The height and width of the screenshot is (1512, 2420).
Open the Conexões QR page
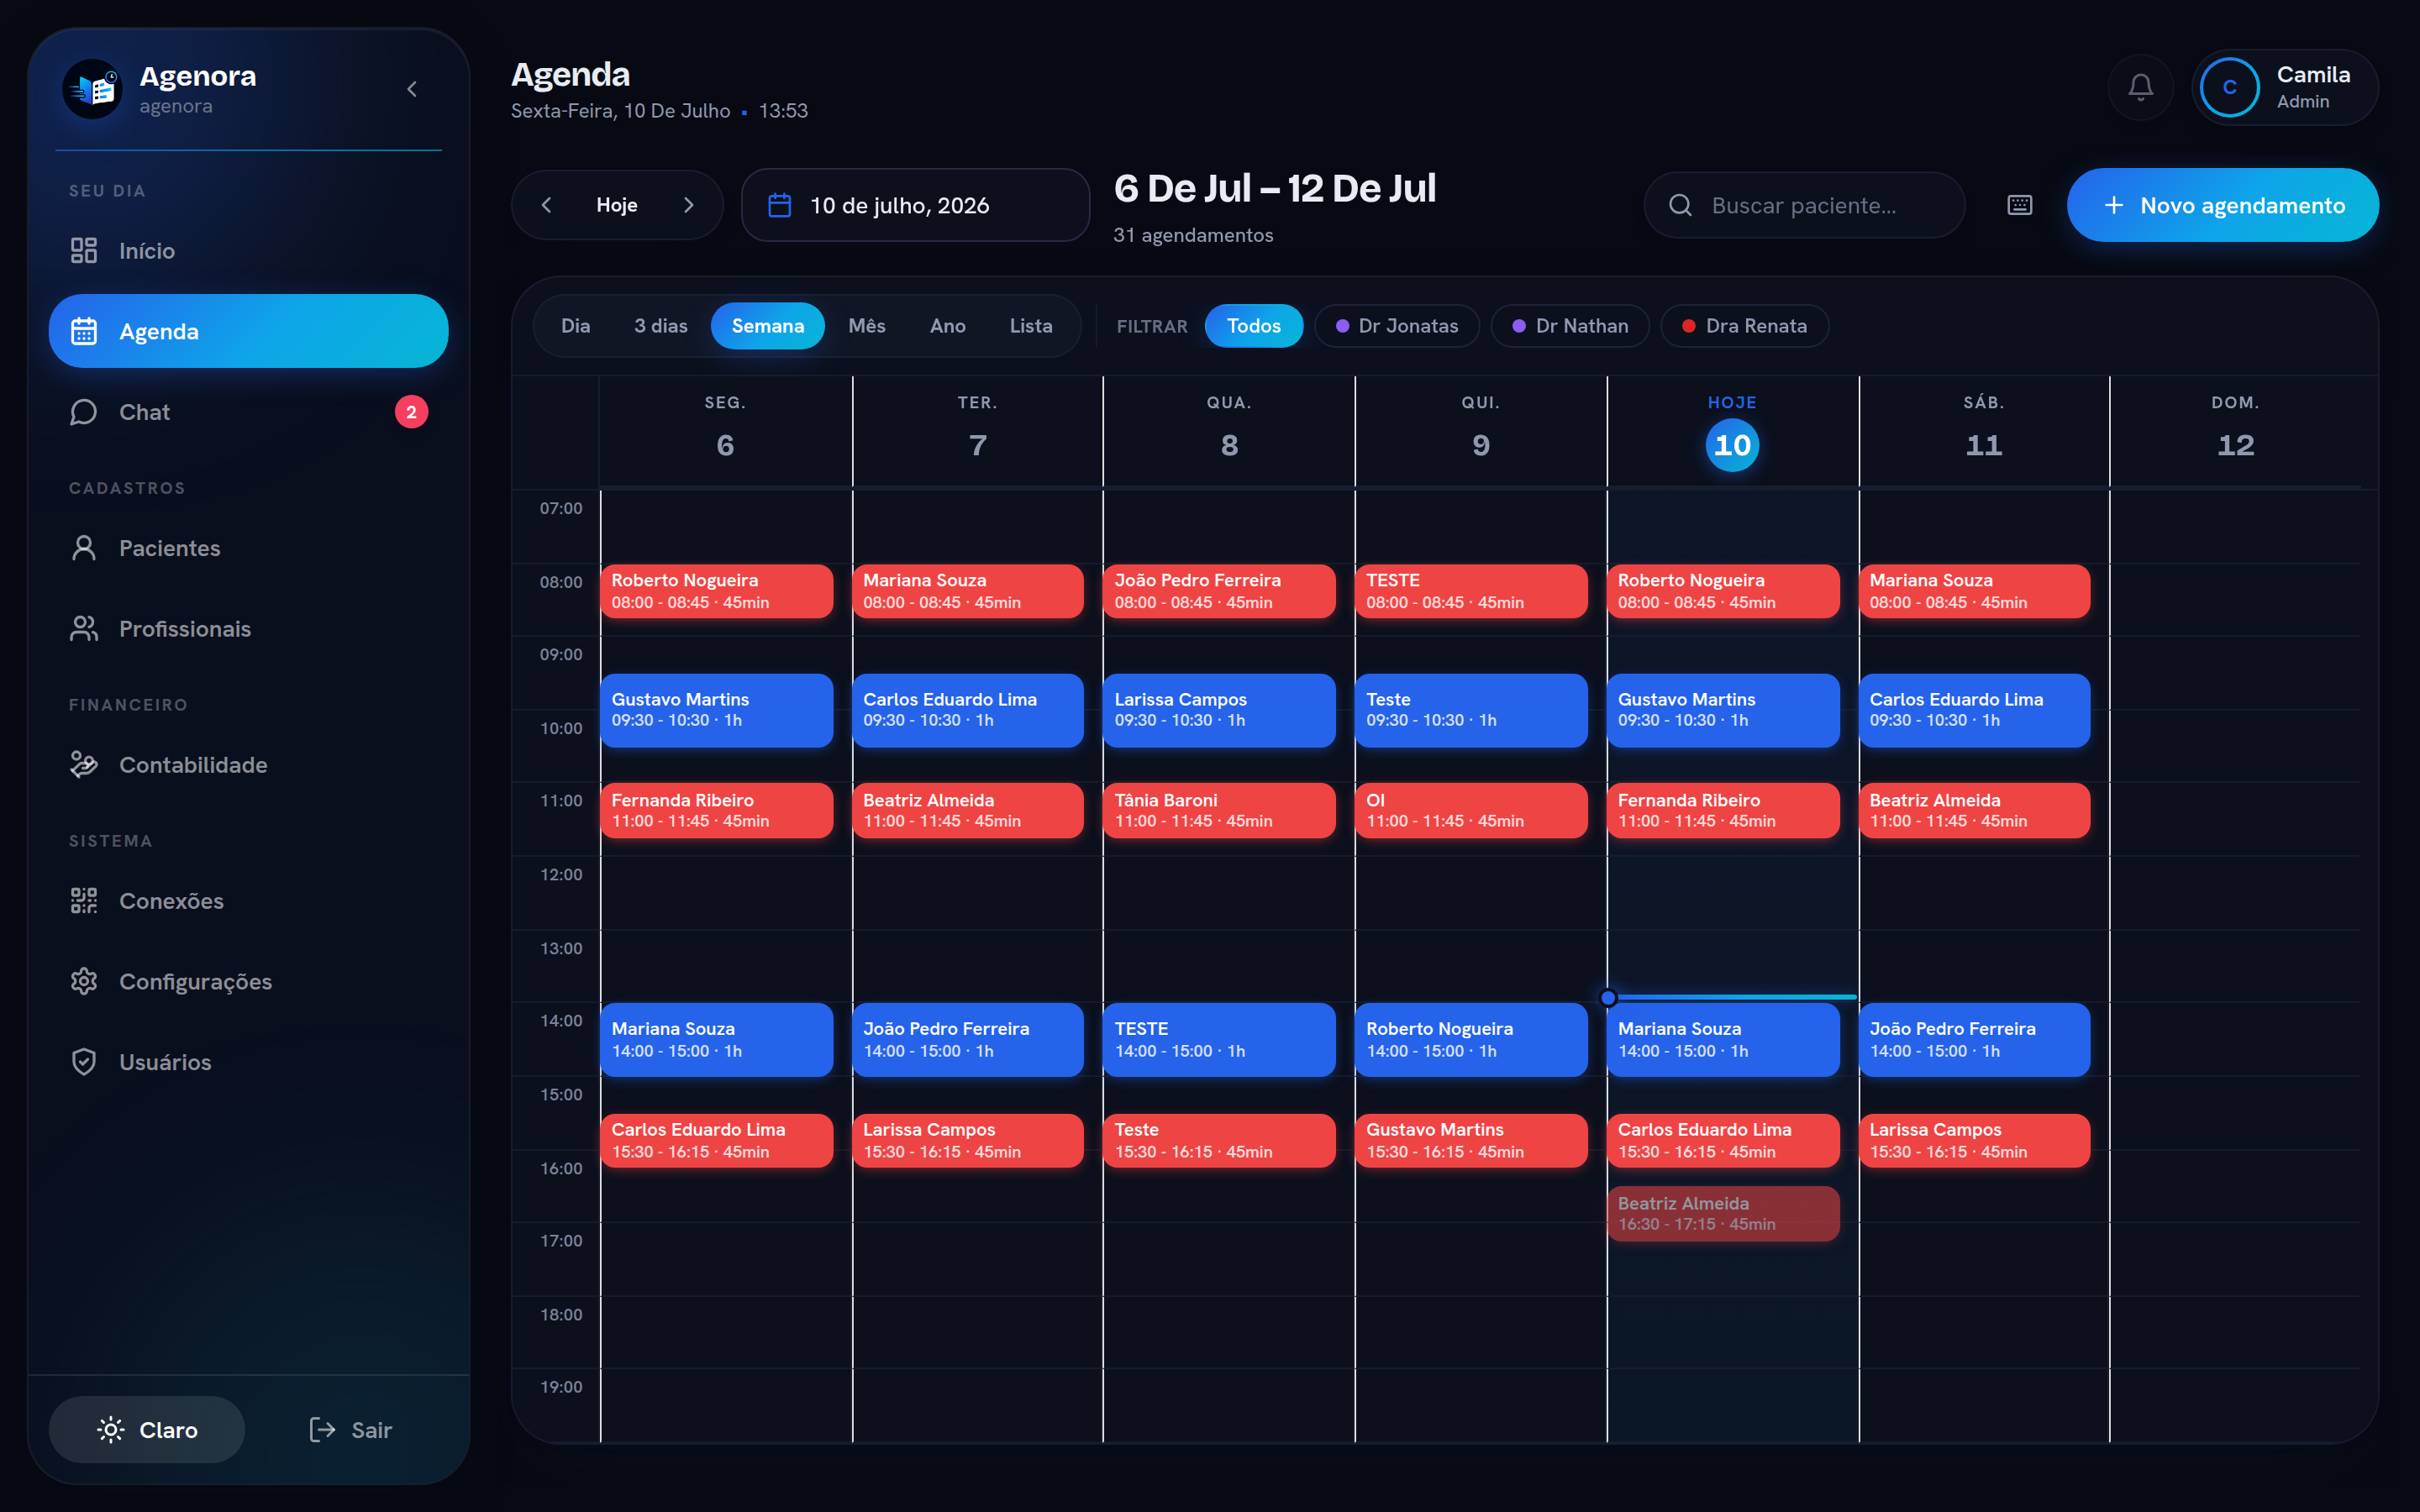pyautogui.click(x=248, y=901)
